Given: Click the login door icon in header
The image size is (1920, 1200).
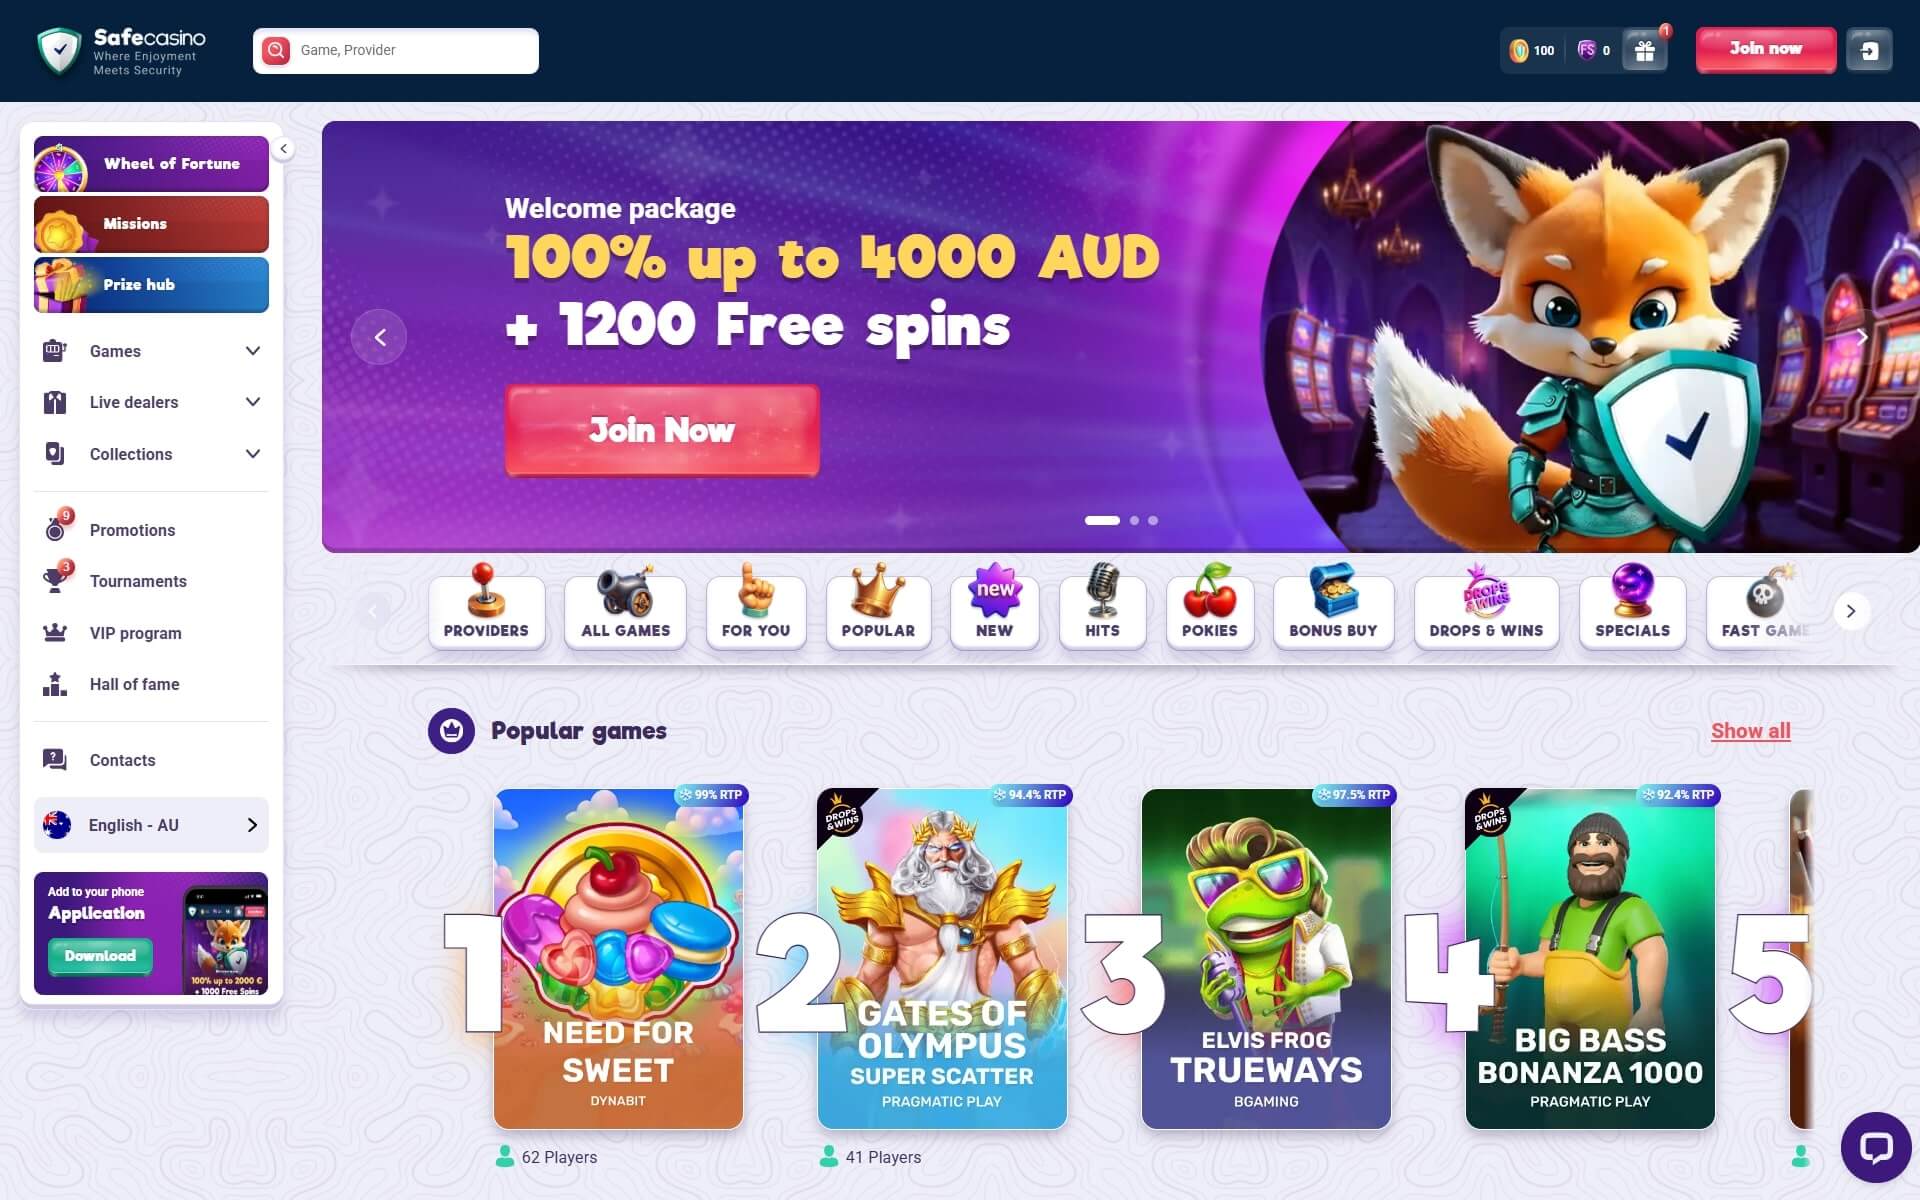Looking at the screenshot, I should coord(1869,51).
